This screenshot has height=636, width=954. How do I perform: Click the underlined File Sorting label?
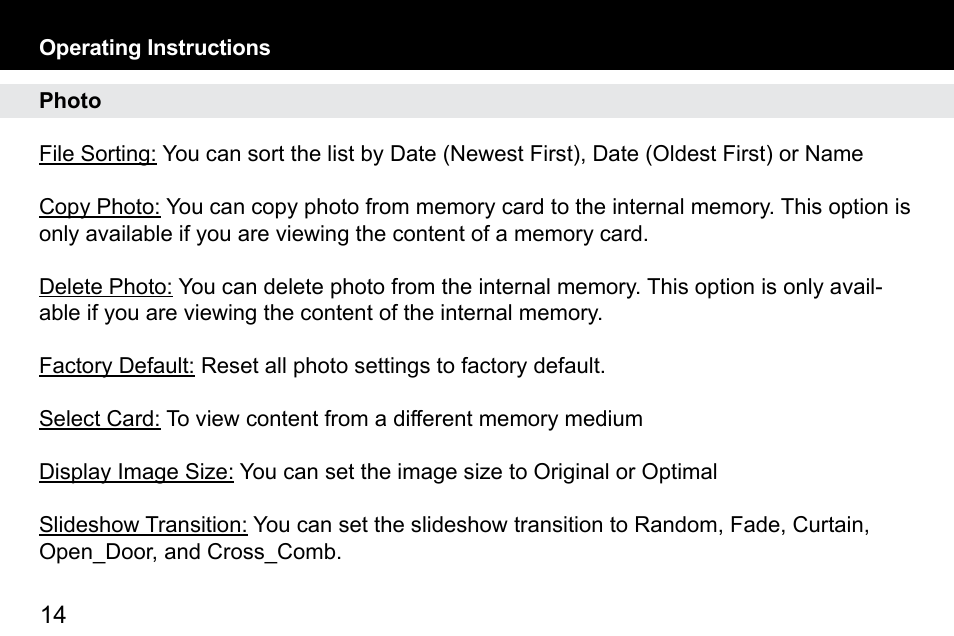tap(98, 154)
